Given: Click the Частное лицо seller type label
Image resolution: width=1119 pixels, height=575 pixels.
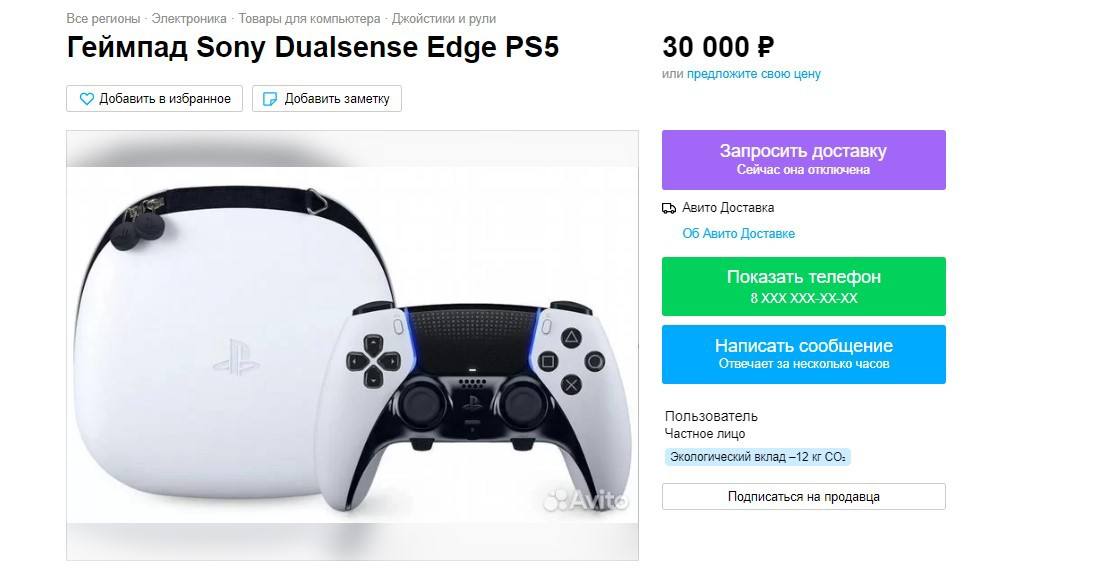Looking at the screenshot, I should click(704, 434).
